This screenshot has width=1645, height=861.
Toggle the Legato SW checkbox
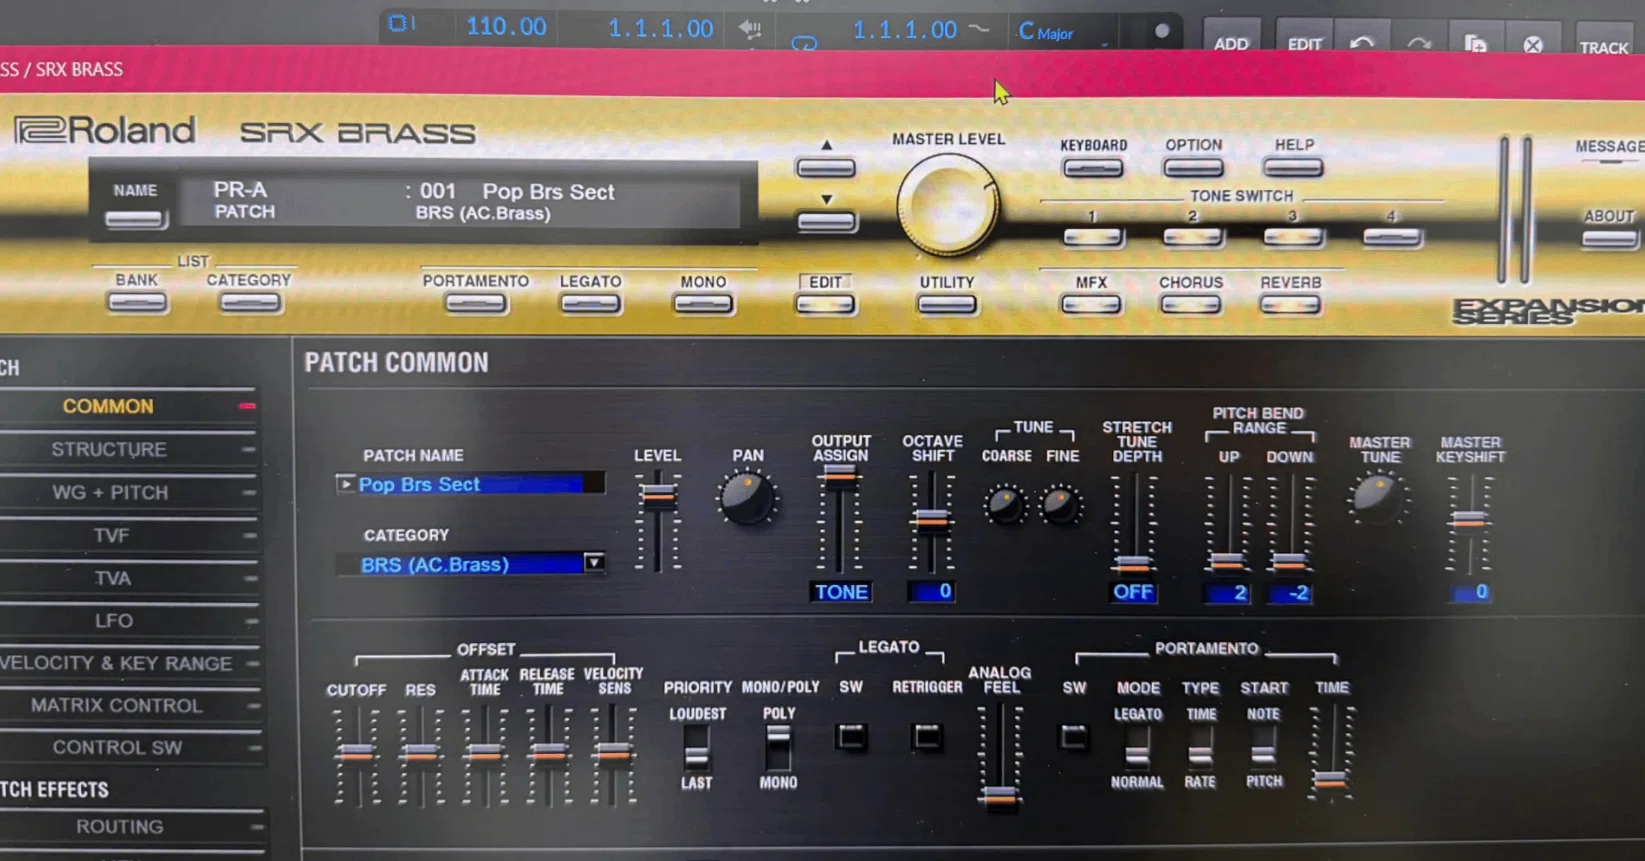(851, 738)
